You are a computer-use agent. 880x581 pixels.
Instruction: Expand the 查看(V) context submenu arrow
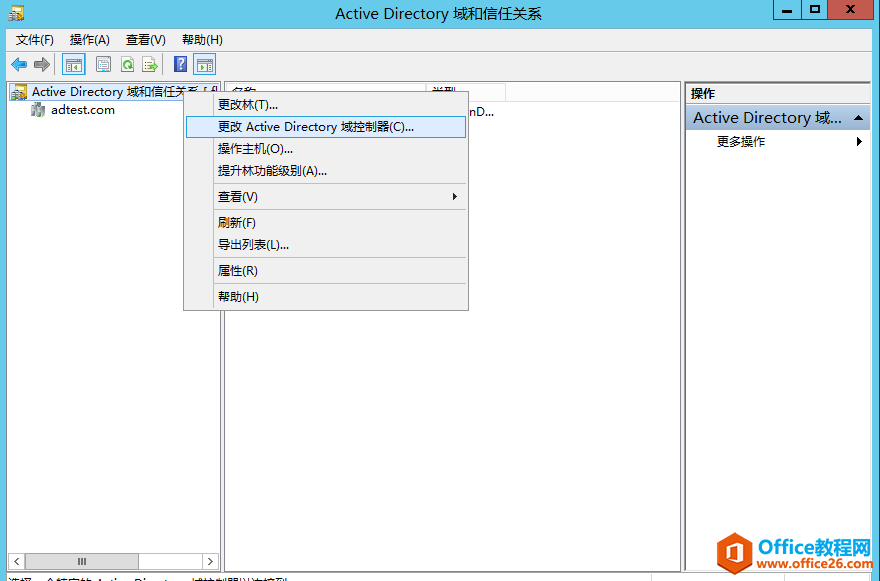pyautogui.click(x=455, y=196)
